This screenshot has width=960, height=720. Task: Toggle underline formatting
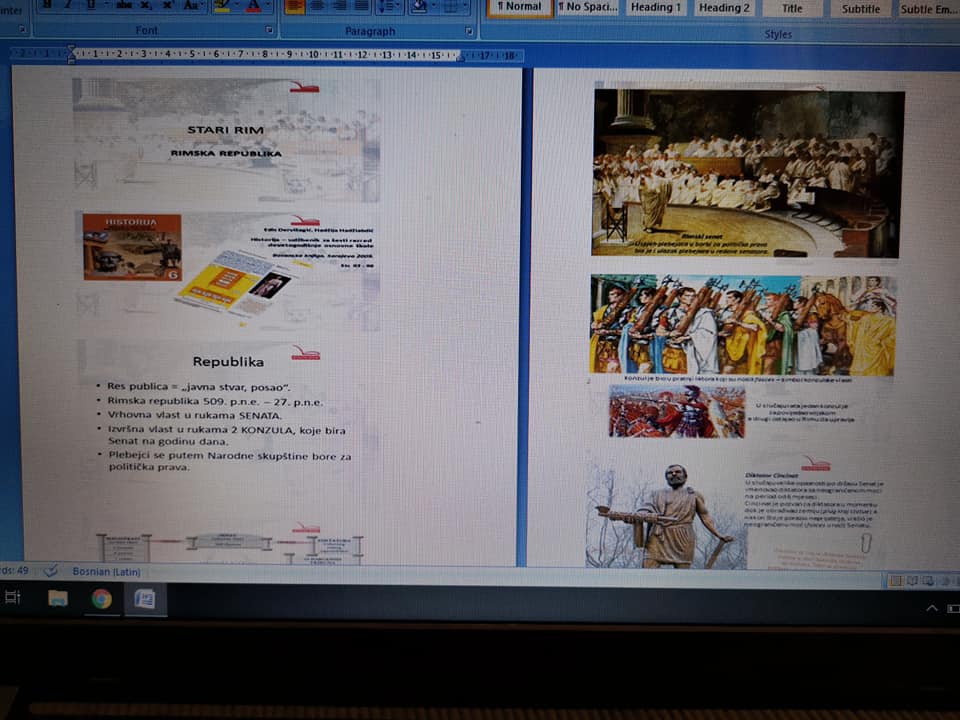91,5
